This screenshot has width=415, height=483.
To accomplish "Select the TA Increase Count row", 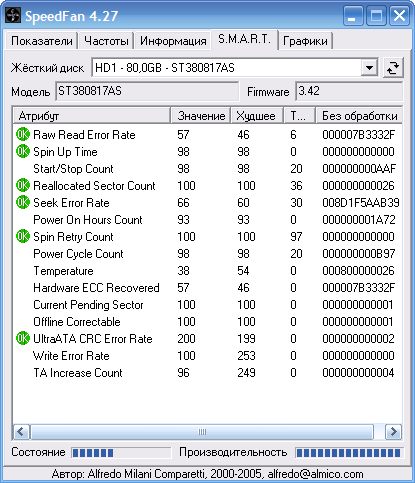I will 207,372.
